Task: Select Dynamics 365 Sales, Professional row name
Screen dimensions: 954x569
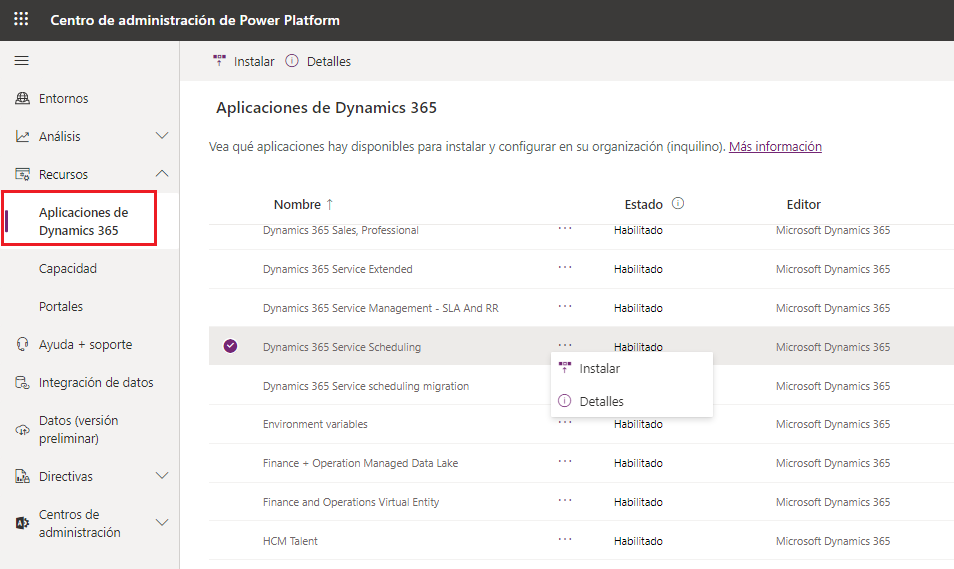Action: click(x=341, y=230)
